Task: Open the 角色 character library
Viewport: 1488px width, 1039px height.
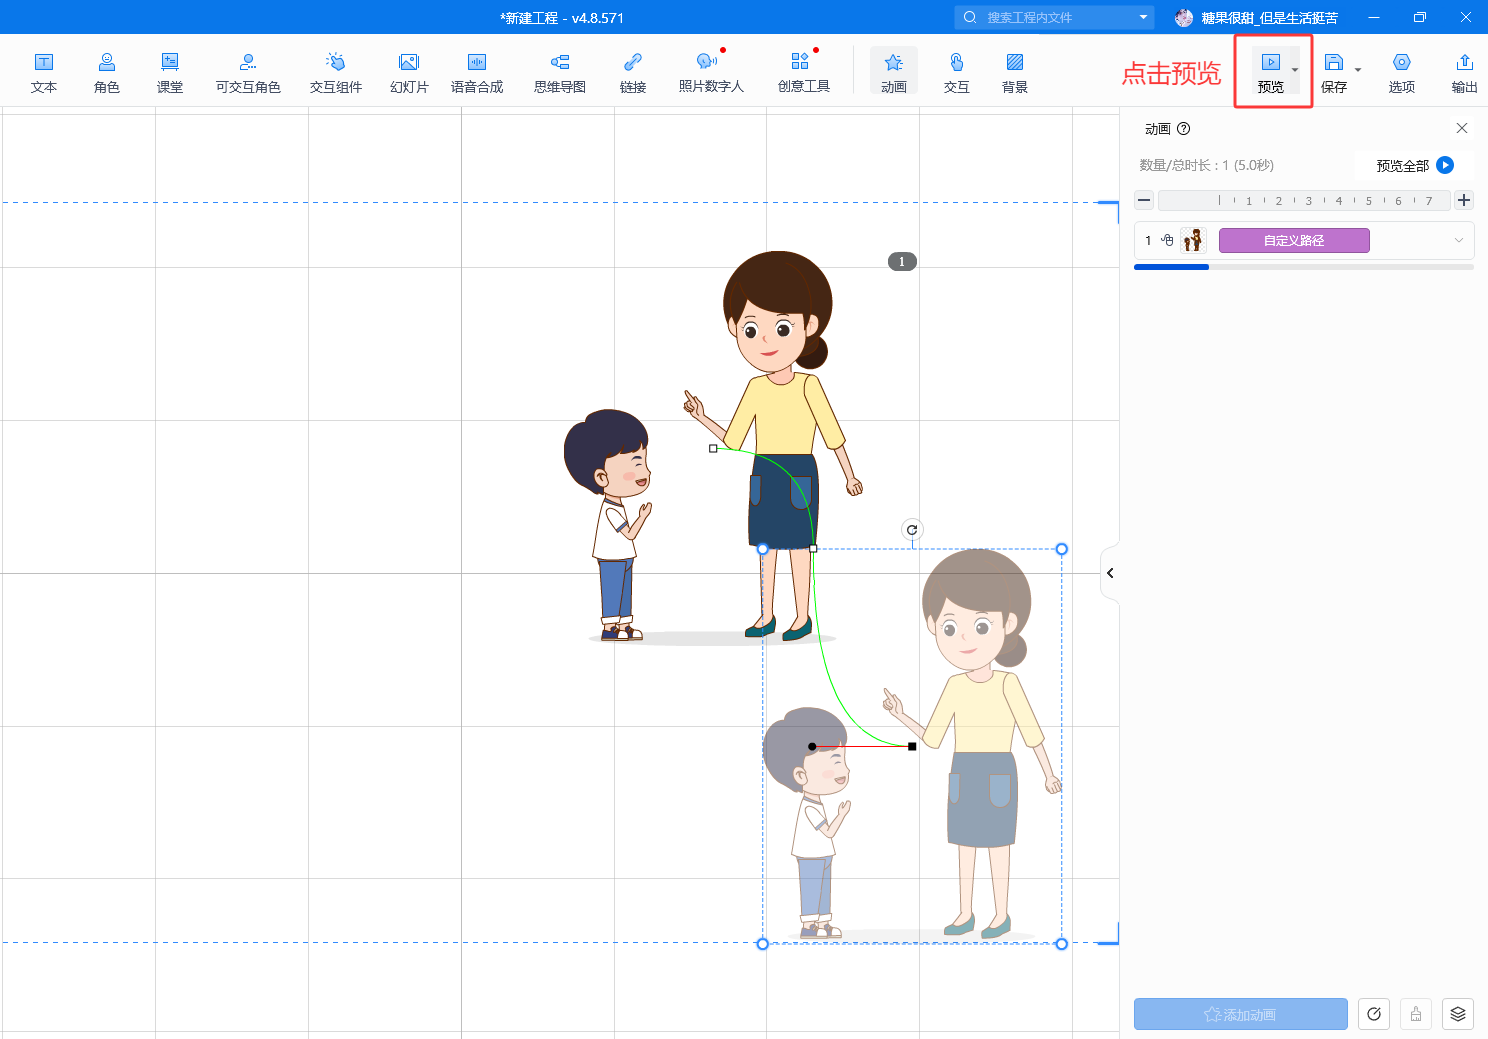Action: (x=107, y=72)
